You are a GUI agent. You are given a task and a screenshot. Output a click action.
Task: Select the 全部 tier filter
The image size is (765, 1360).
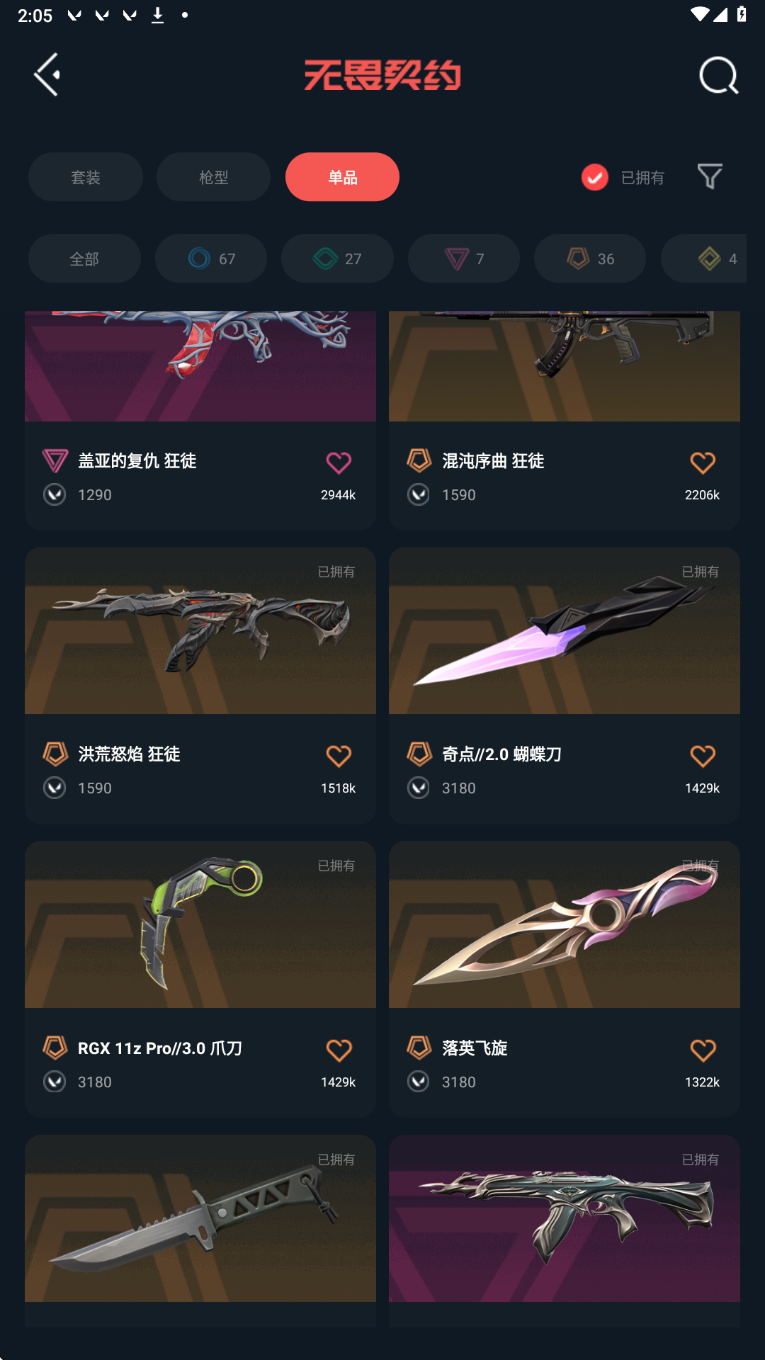(x=85, y=259)
